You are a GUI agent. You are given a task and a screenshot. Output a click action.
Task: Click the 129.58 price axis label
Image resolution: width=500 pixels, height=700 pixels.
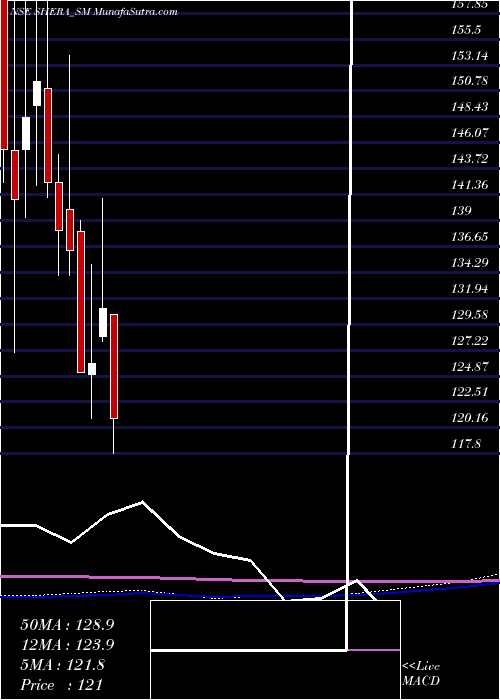click(x=470, y=314)
